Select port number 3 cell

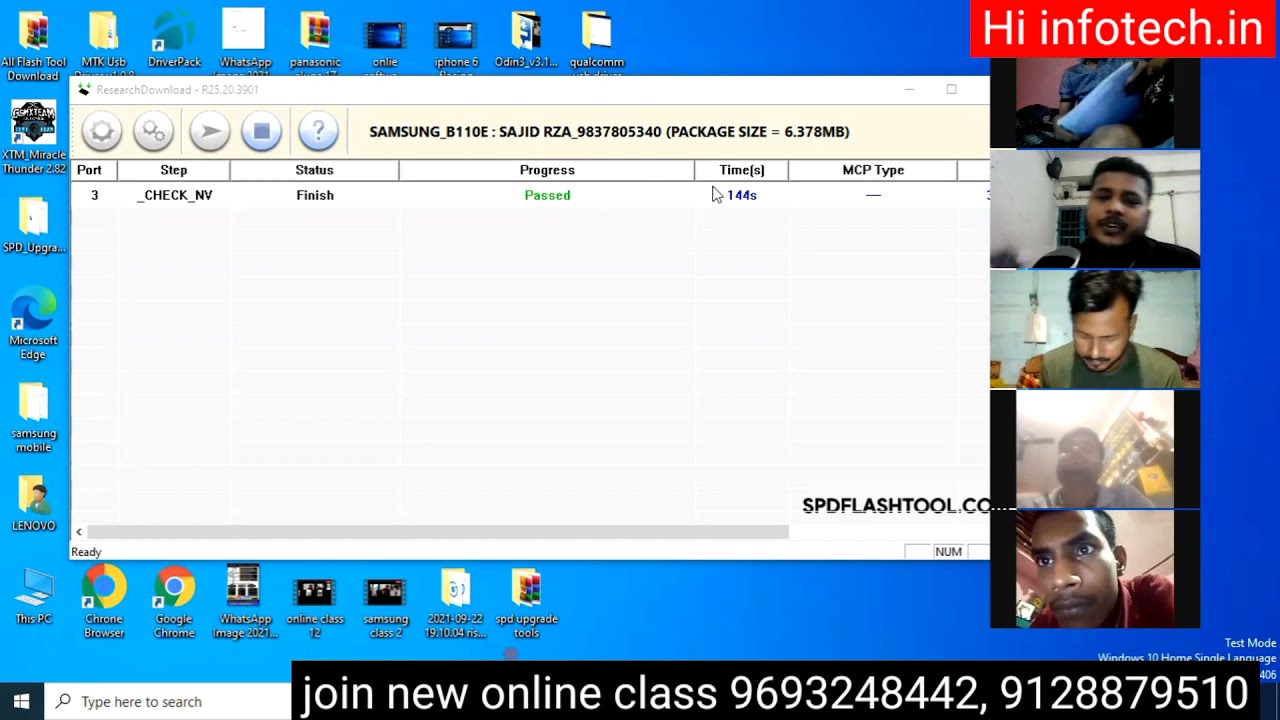click(x=94, y=195)
